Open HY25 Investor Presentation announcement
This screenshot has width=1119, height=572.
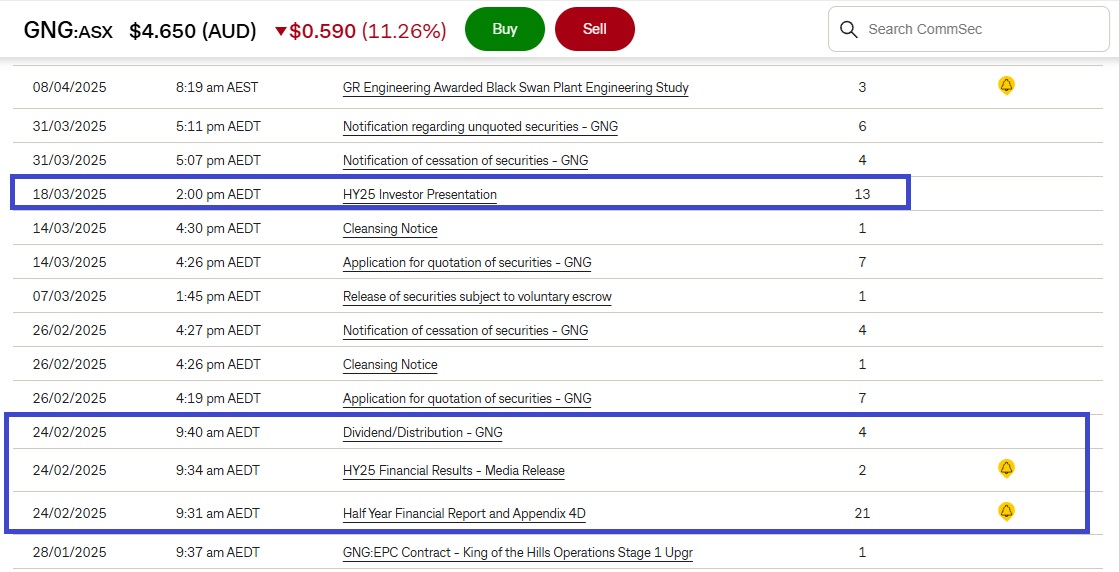[x=419, y=194]
